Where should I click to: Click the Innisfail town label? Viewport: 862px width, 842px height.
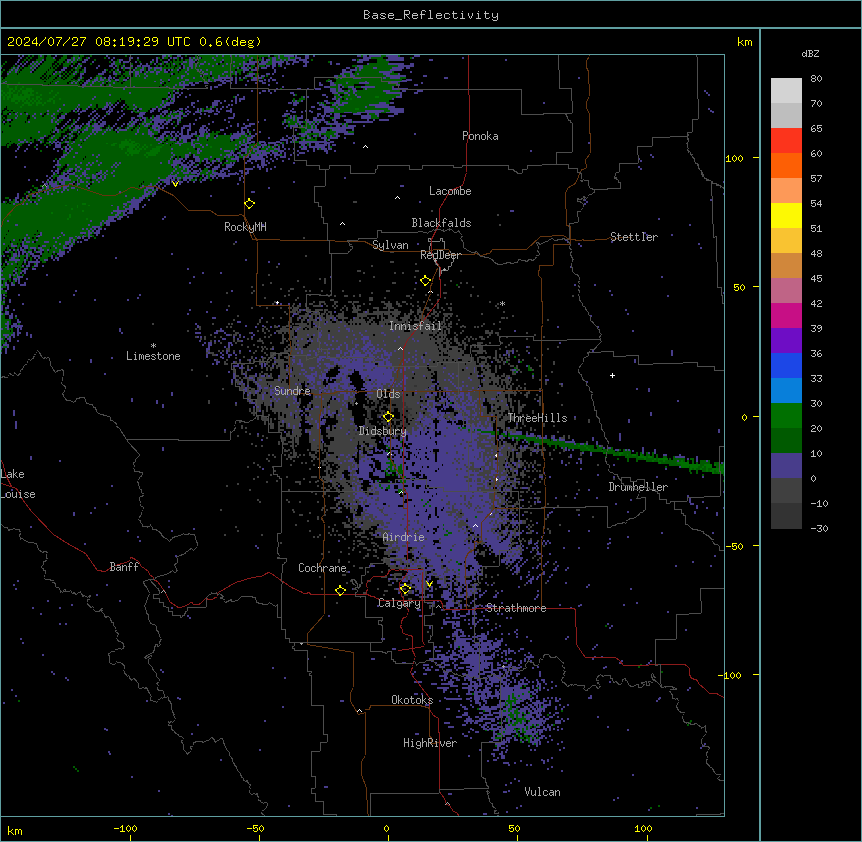pyautogui.click(x=415, y=326)
